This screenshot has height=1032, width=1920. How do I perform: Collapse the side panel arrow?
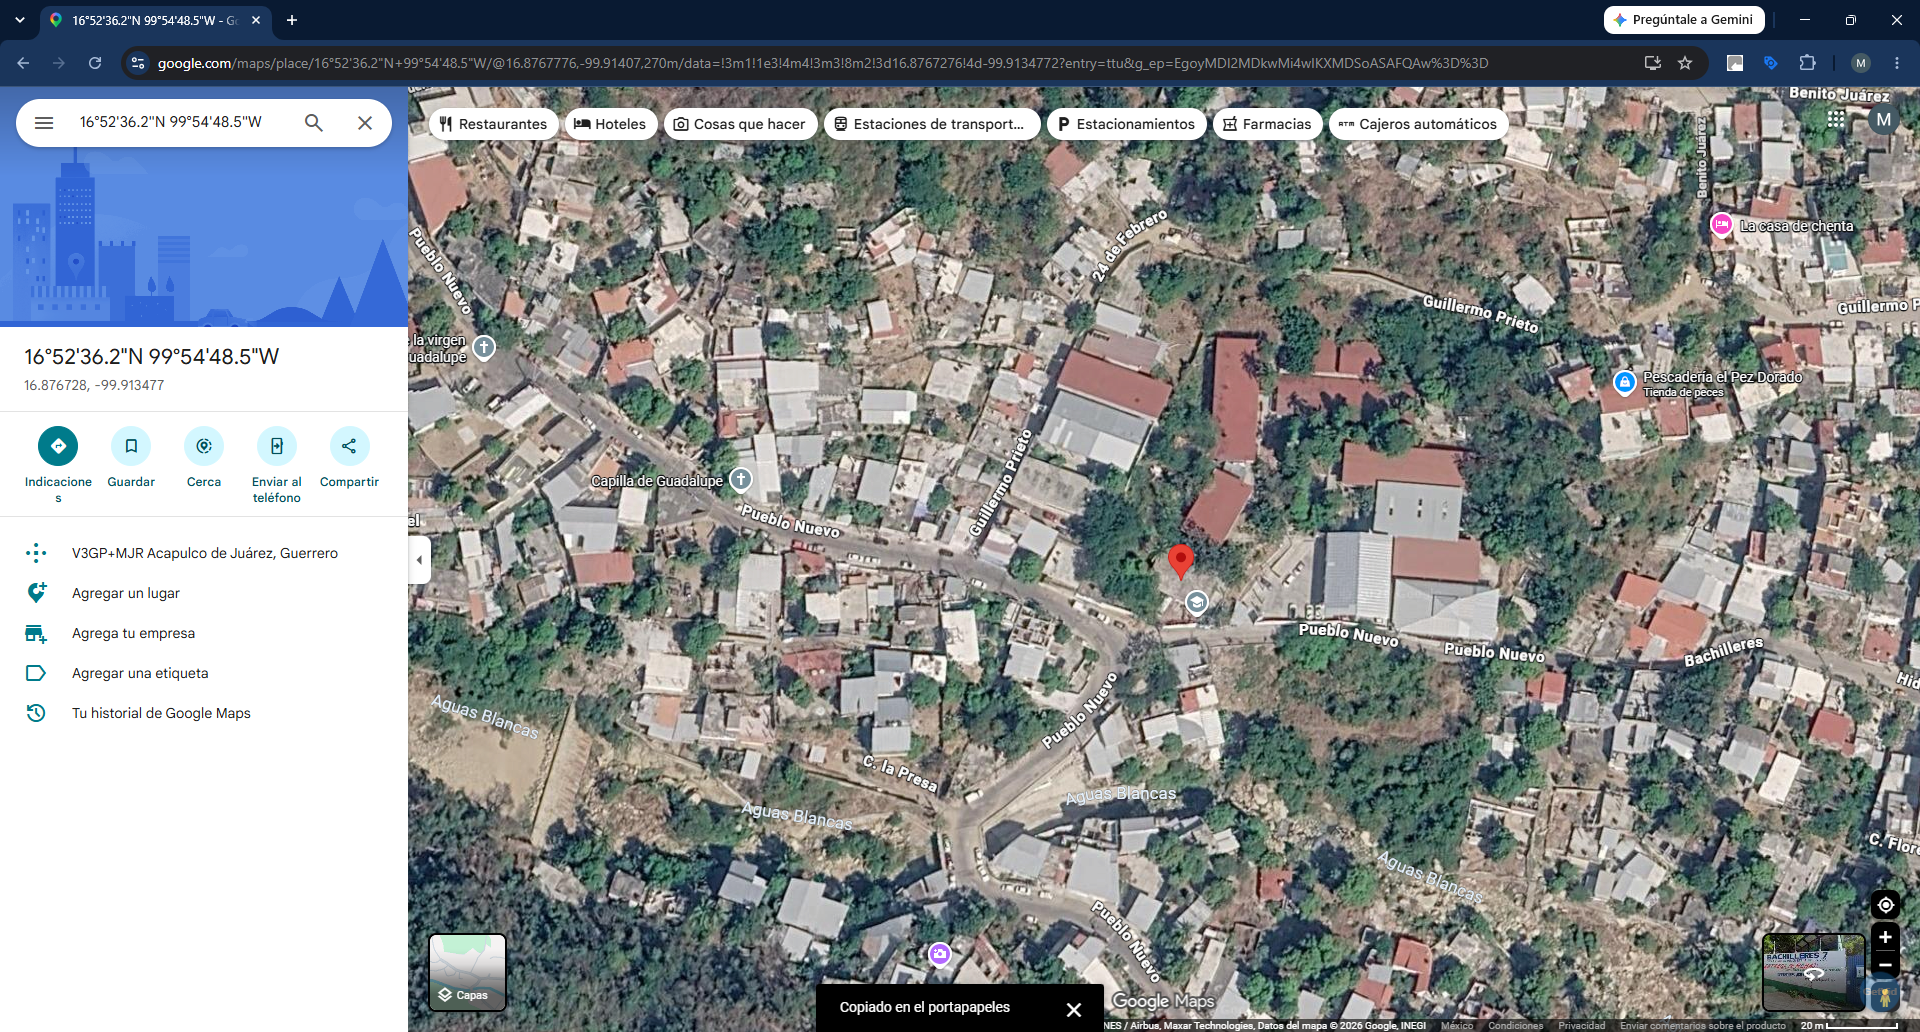pos(420,560)
